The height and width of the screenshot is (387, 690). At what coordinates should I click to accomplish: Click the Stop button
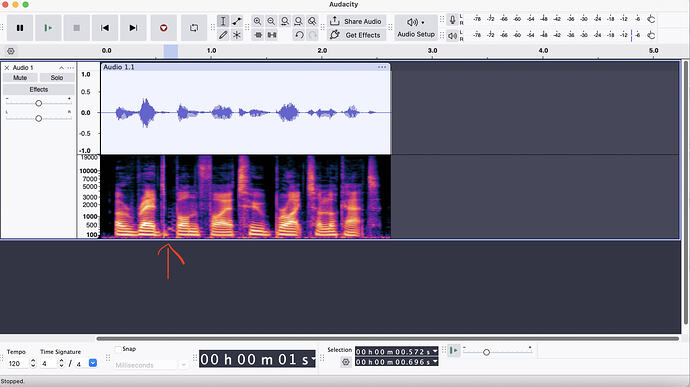77,28
